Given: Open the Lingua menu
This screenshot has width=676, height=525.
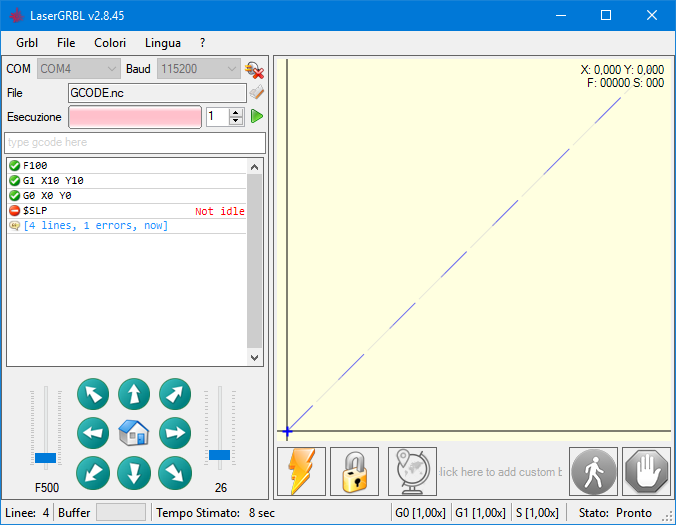Looking at the screenshot, I should click(x=163, y=43).
